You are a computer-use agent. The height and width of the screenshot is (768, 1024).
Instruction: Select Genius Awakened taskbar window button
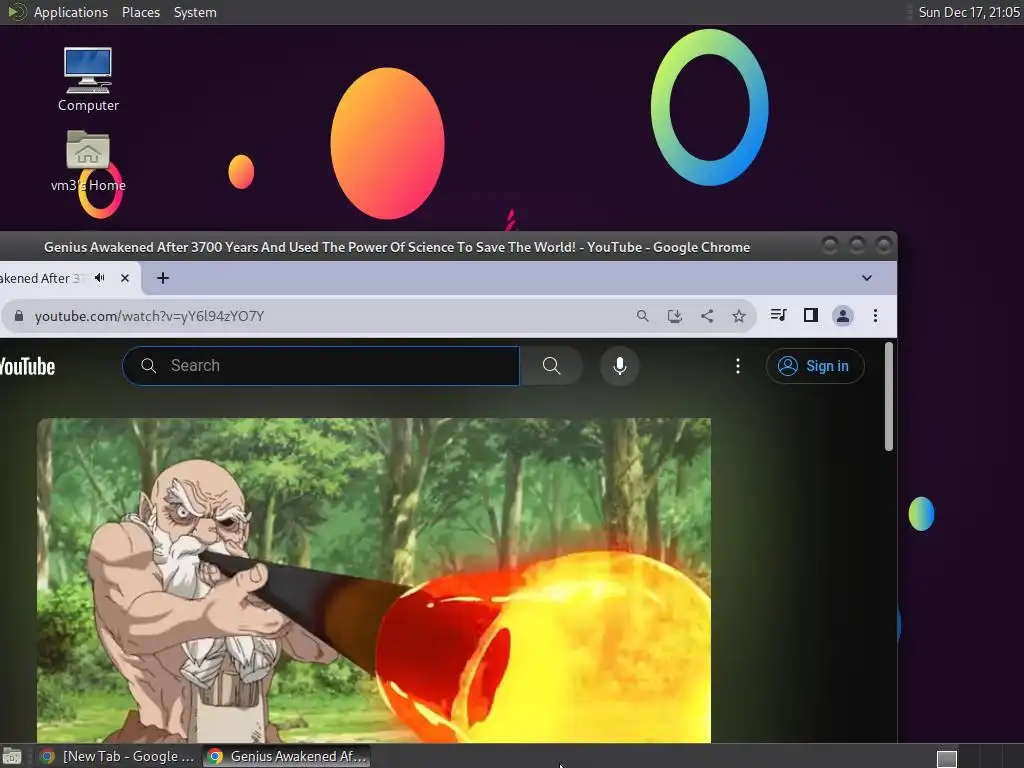(287, 756)
